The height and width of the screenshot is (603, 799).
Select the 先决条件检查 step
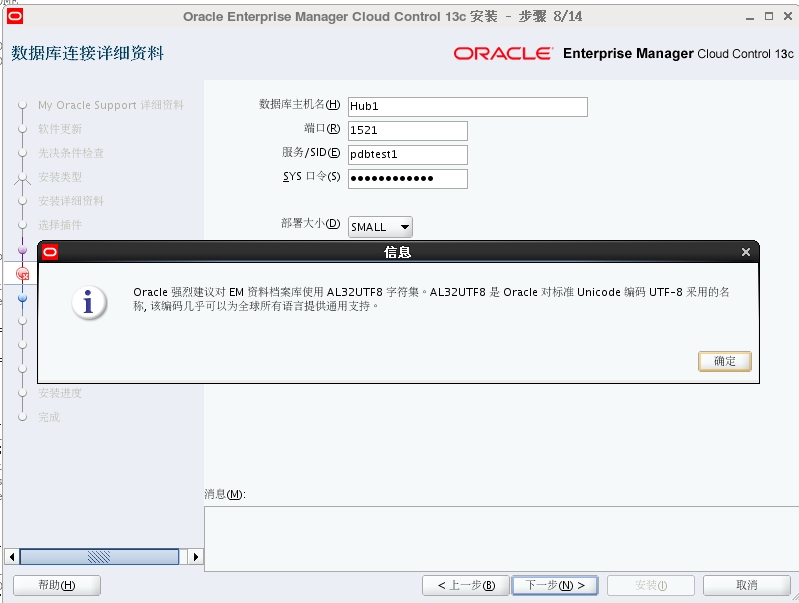click(71, 153)
